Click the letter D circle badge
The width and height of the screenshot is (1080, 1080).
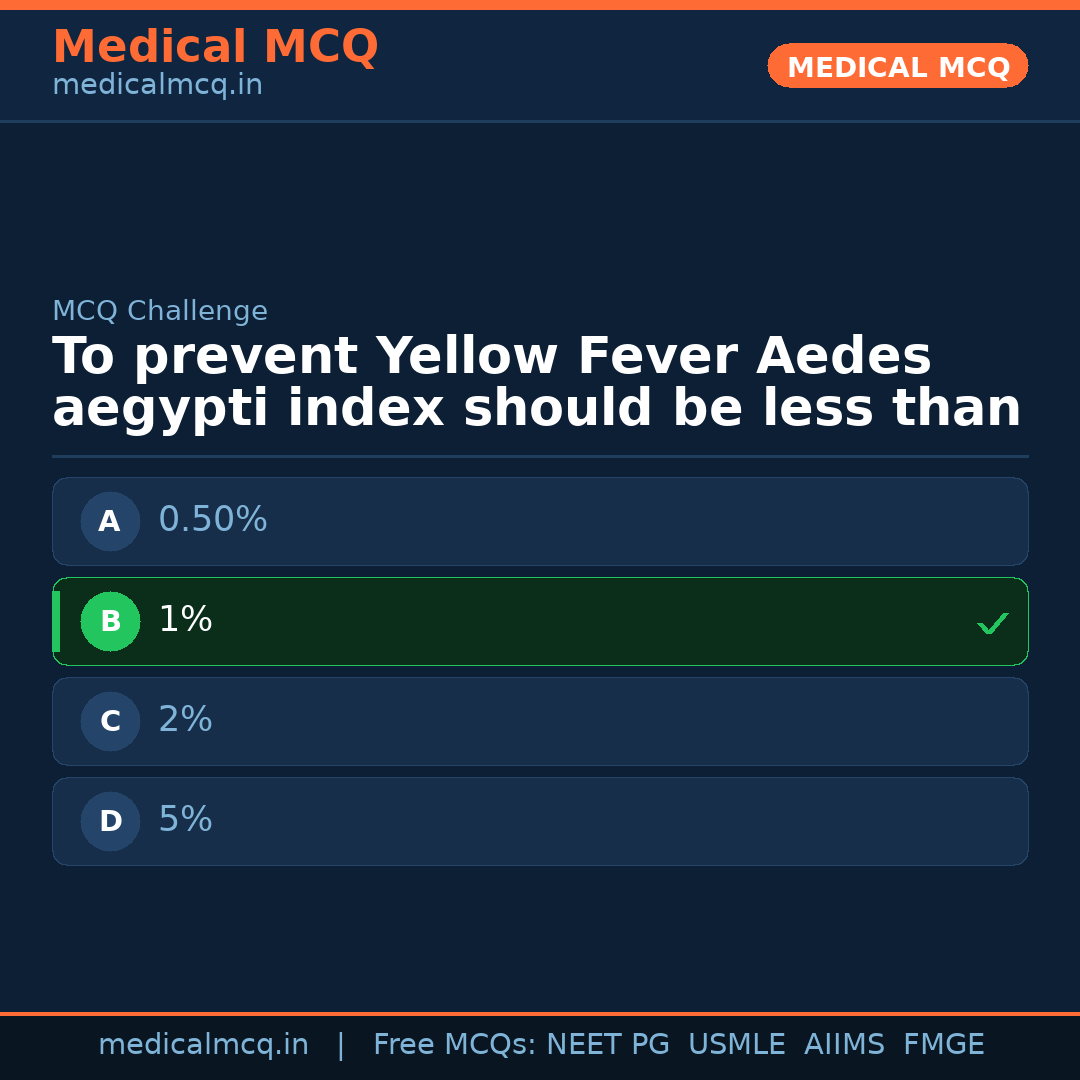tap(110, 821)
